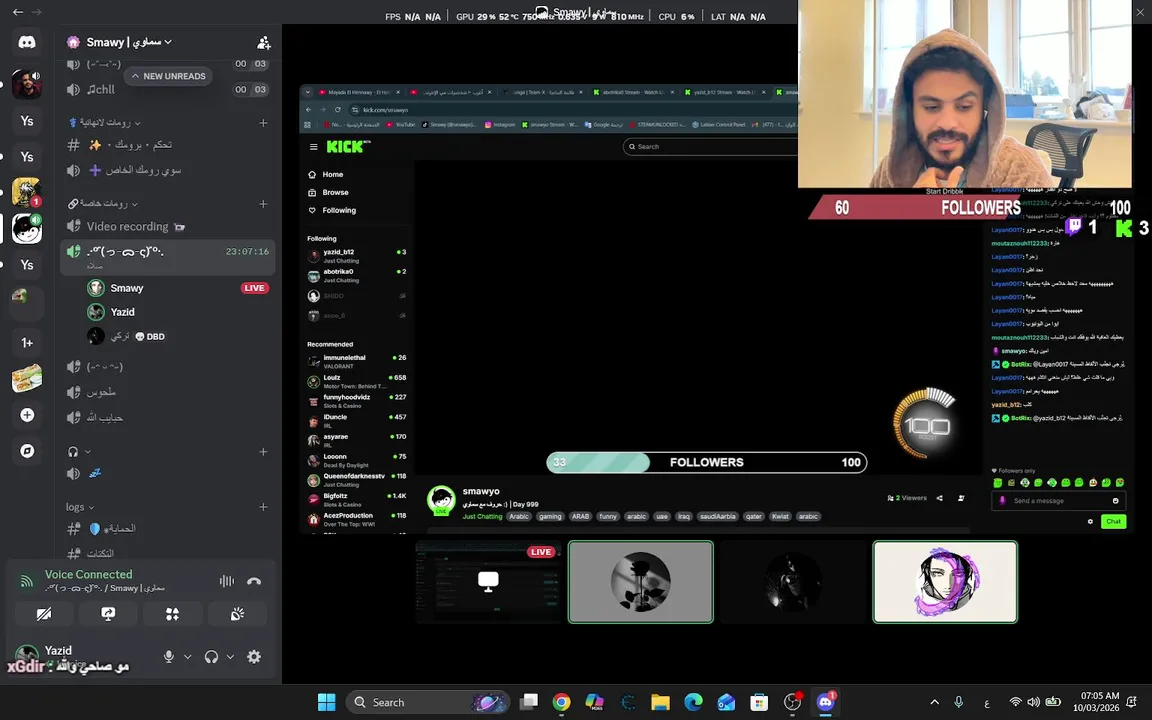Open File Explorer from the taskbar
This screenshot has height=720, width=1152.
(660, 702)
